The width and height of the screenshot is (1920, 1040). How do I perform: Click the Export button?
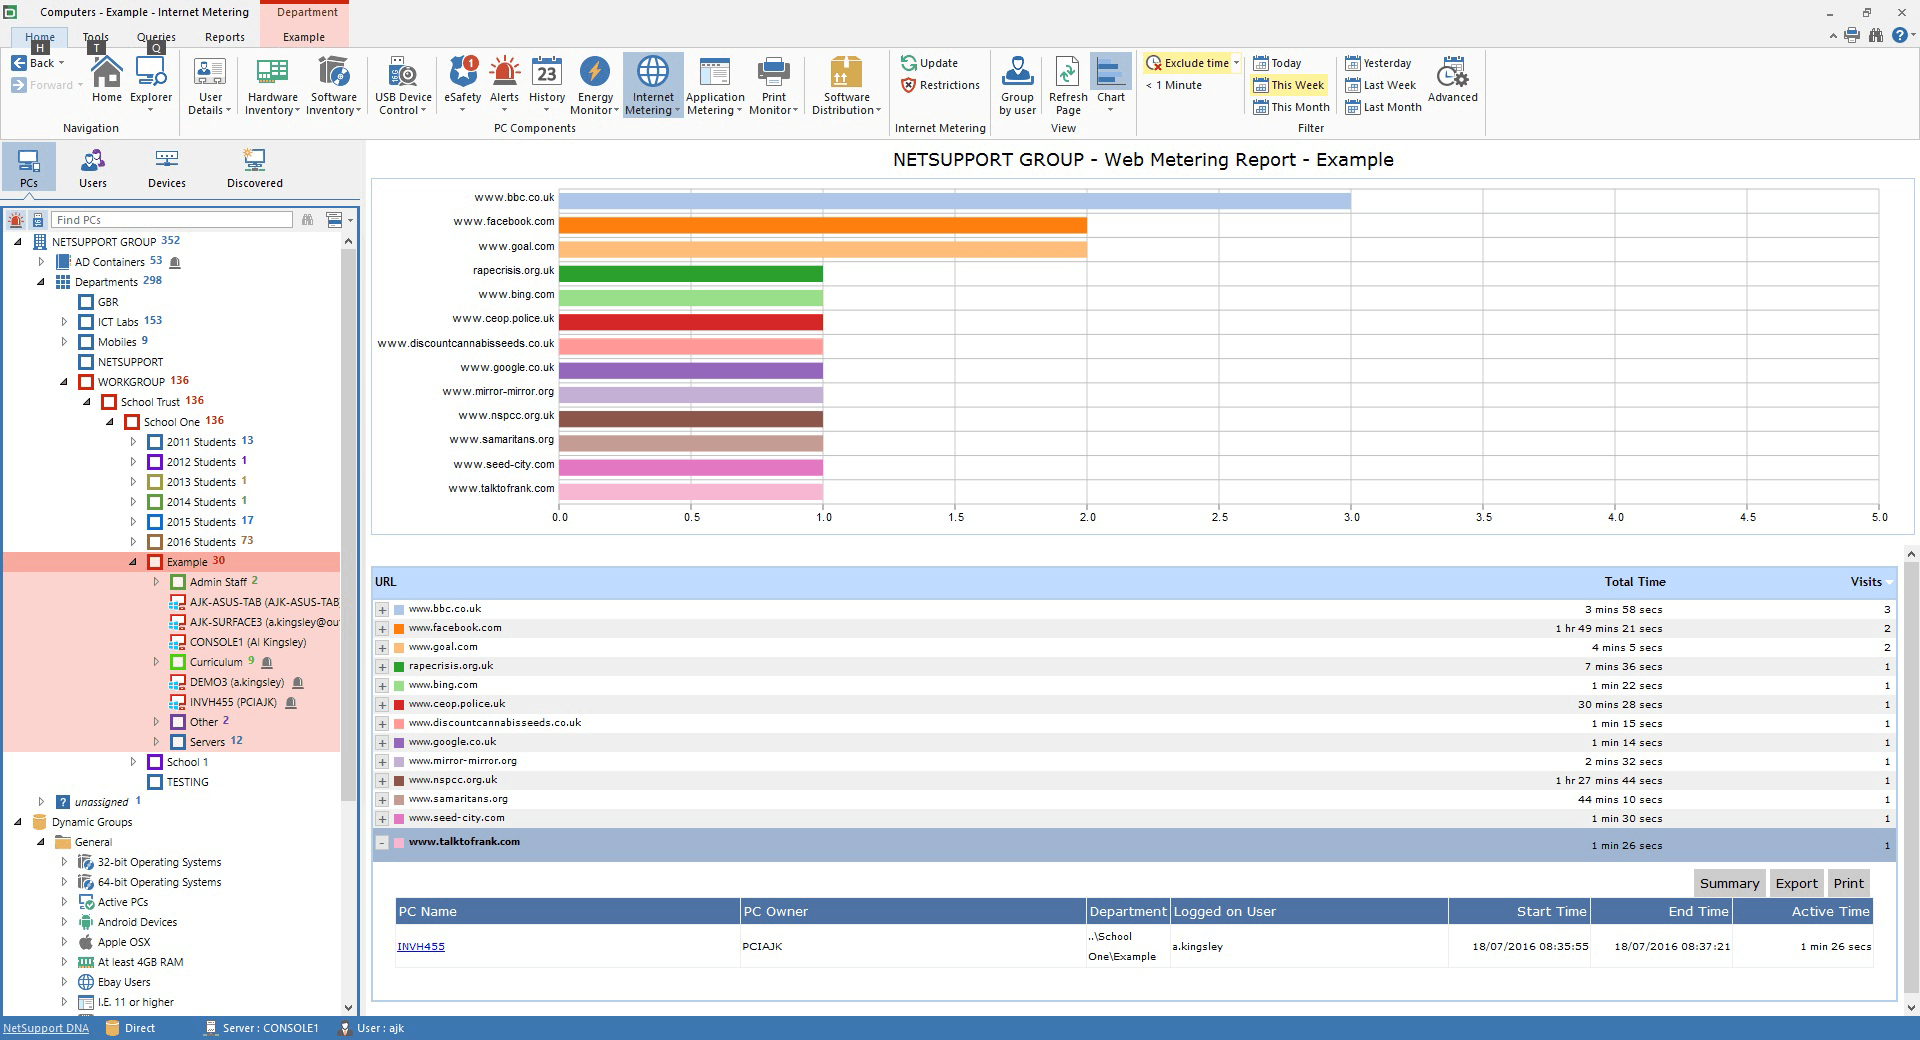(1796, 883)
